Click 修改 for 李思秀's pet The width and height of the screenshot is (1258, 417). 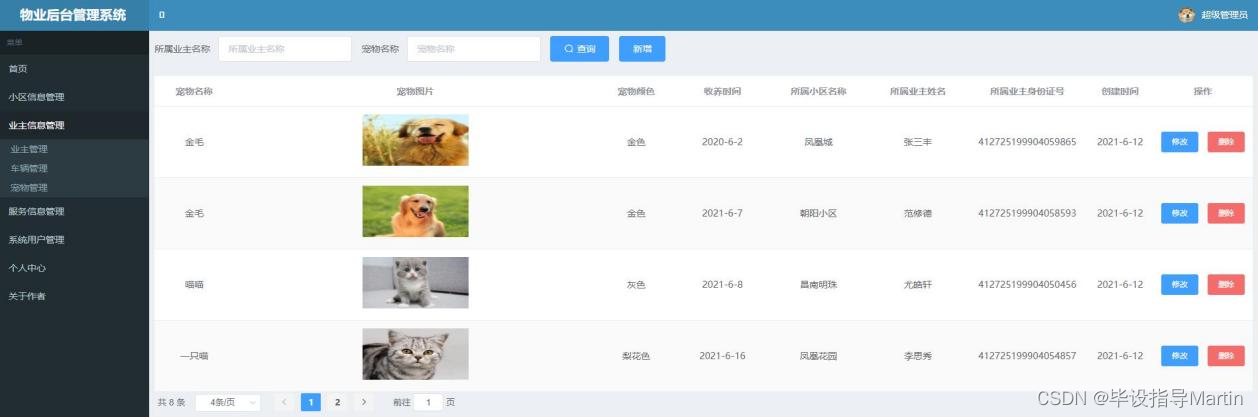1179,355
